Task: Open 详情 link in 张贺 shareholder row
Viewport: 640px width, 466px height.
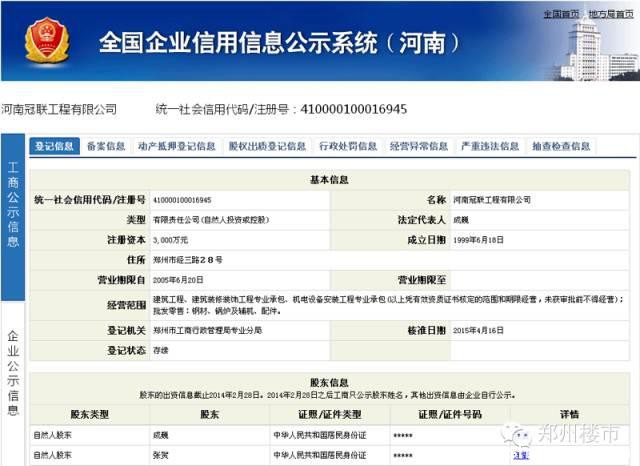Action: [521, 455]
